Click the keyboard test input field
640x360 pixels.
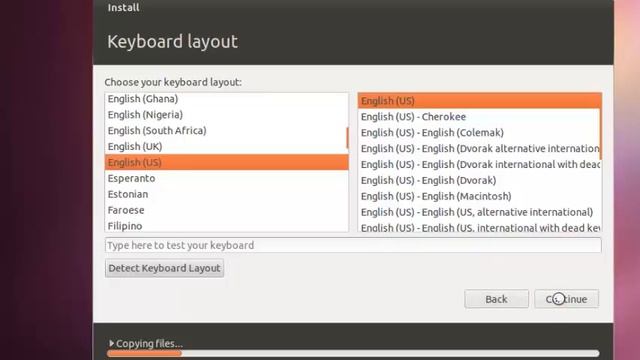(353, 245)
